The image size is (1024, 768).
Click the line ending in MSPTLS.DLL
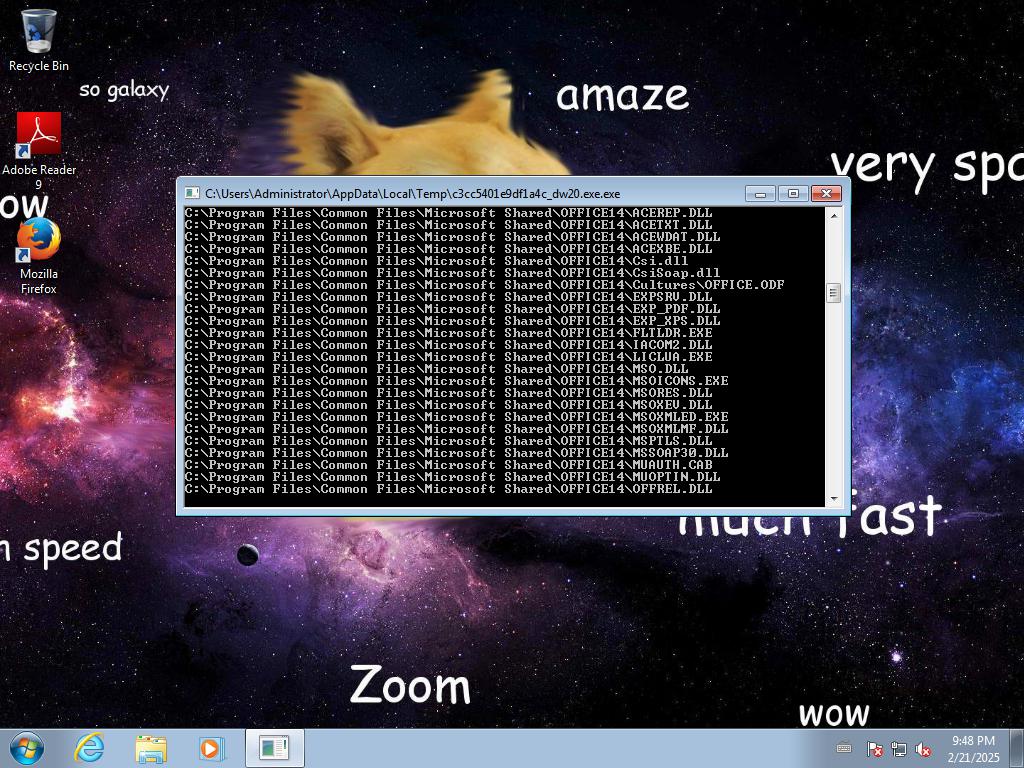[448, 440]
